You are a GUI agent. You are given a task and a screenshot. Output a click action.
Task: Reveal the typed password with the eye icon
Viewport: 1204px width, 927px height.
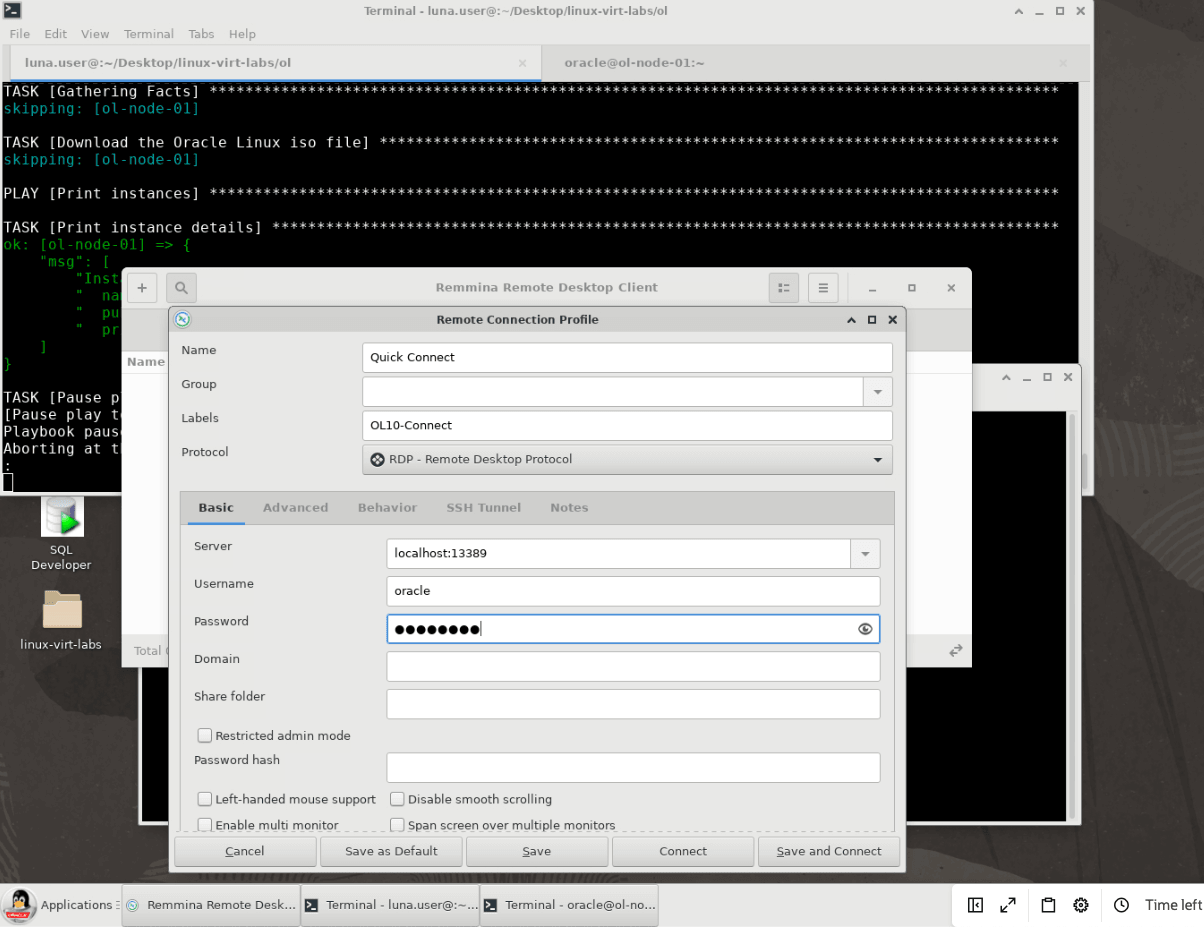point(864,629)
